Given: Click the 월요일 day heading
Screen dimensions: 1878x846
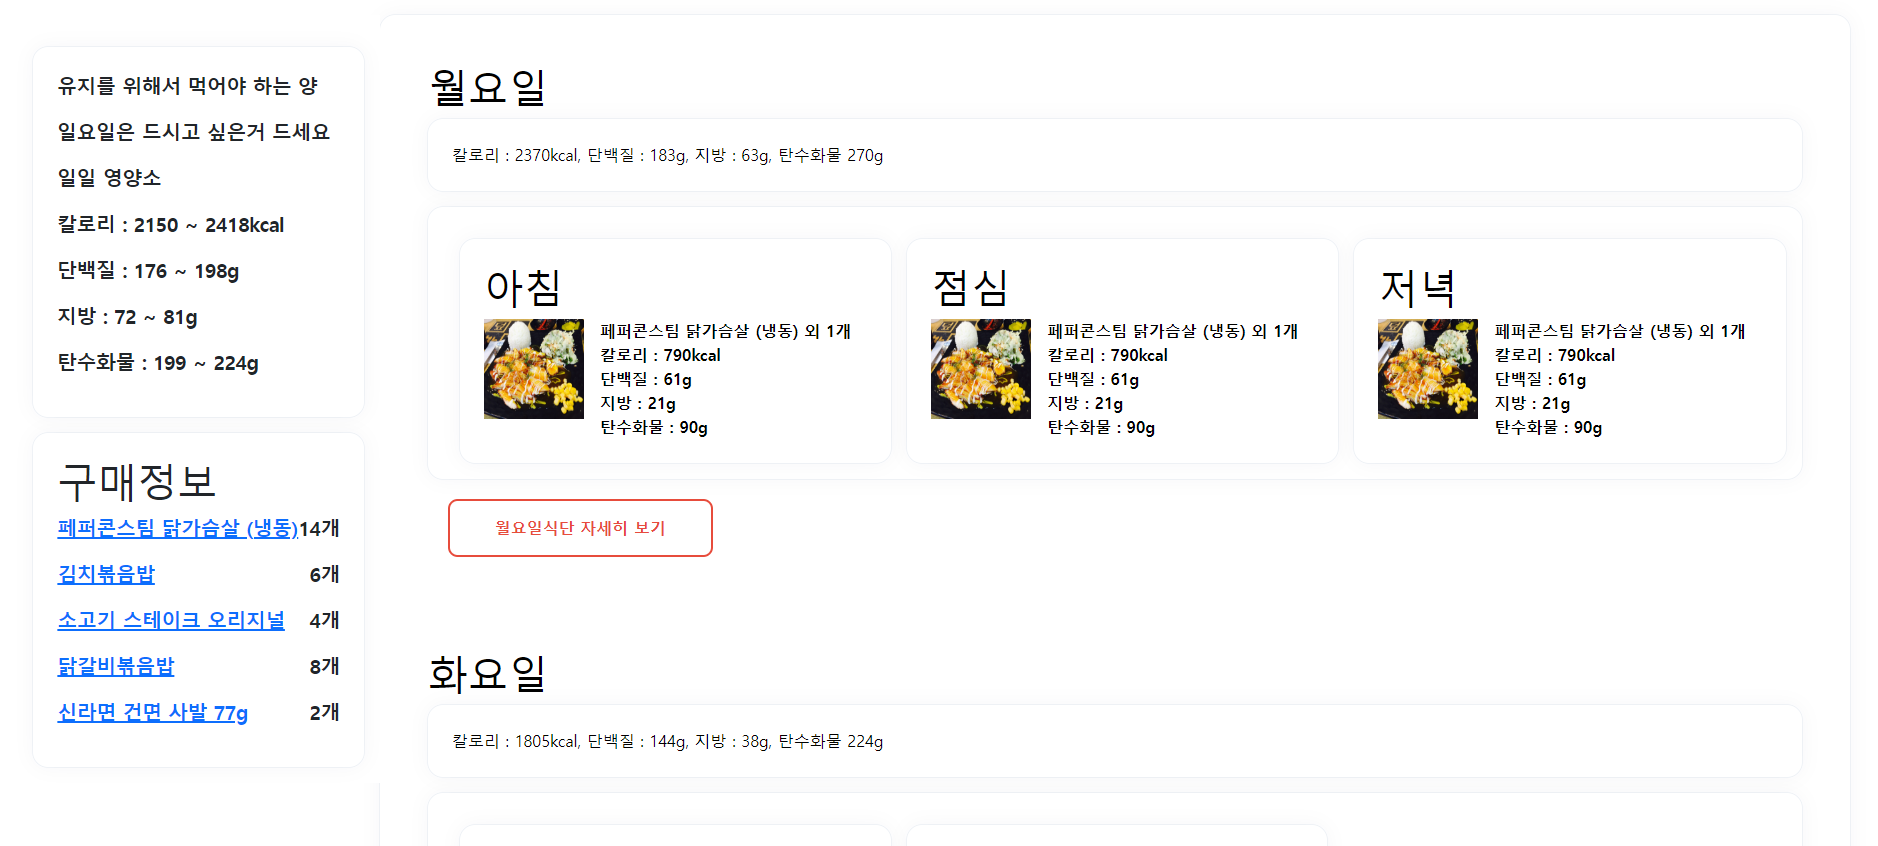Looking at the screenshot, I should pos(488,87).
